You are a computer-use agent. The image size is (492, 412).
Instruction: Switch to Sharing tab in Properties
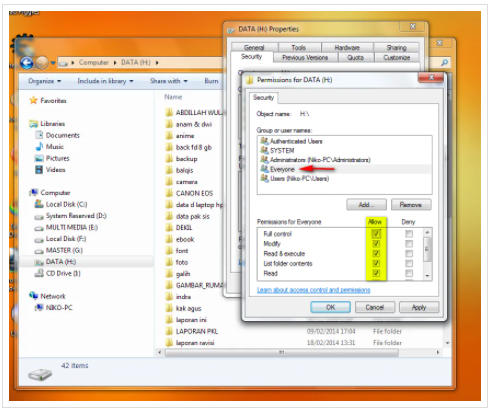[396, 47]
